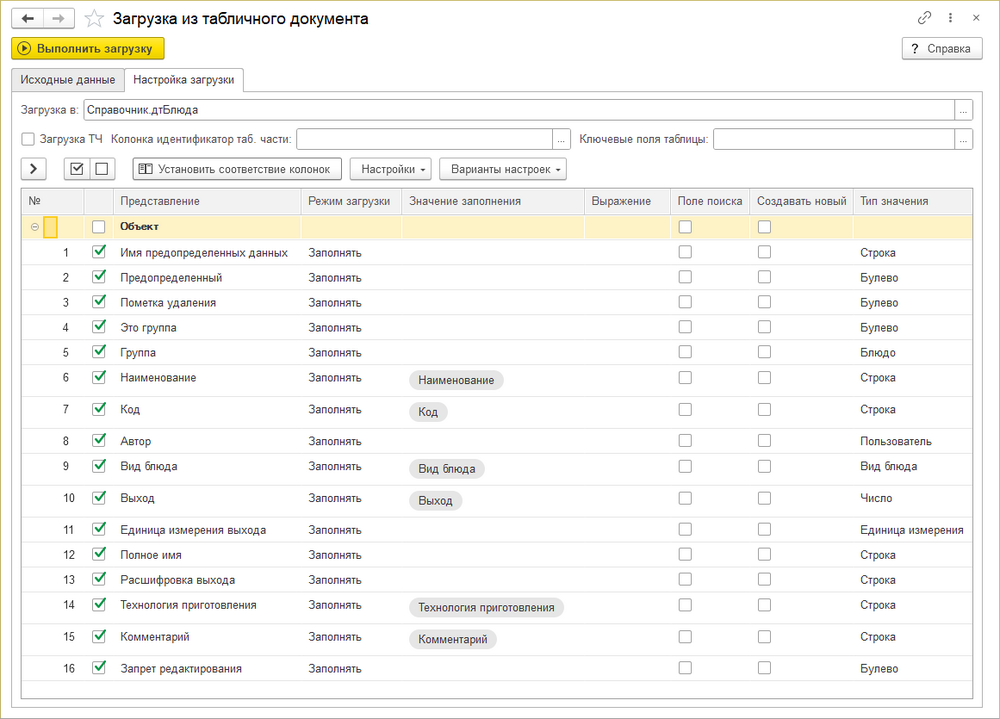This screenshot has width=1000, height=719.
Task: Click the right chevron expand button
Action: pos(33,169)
